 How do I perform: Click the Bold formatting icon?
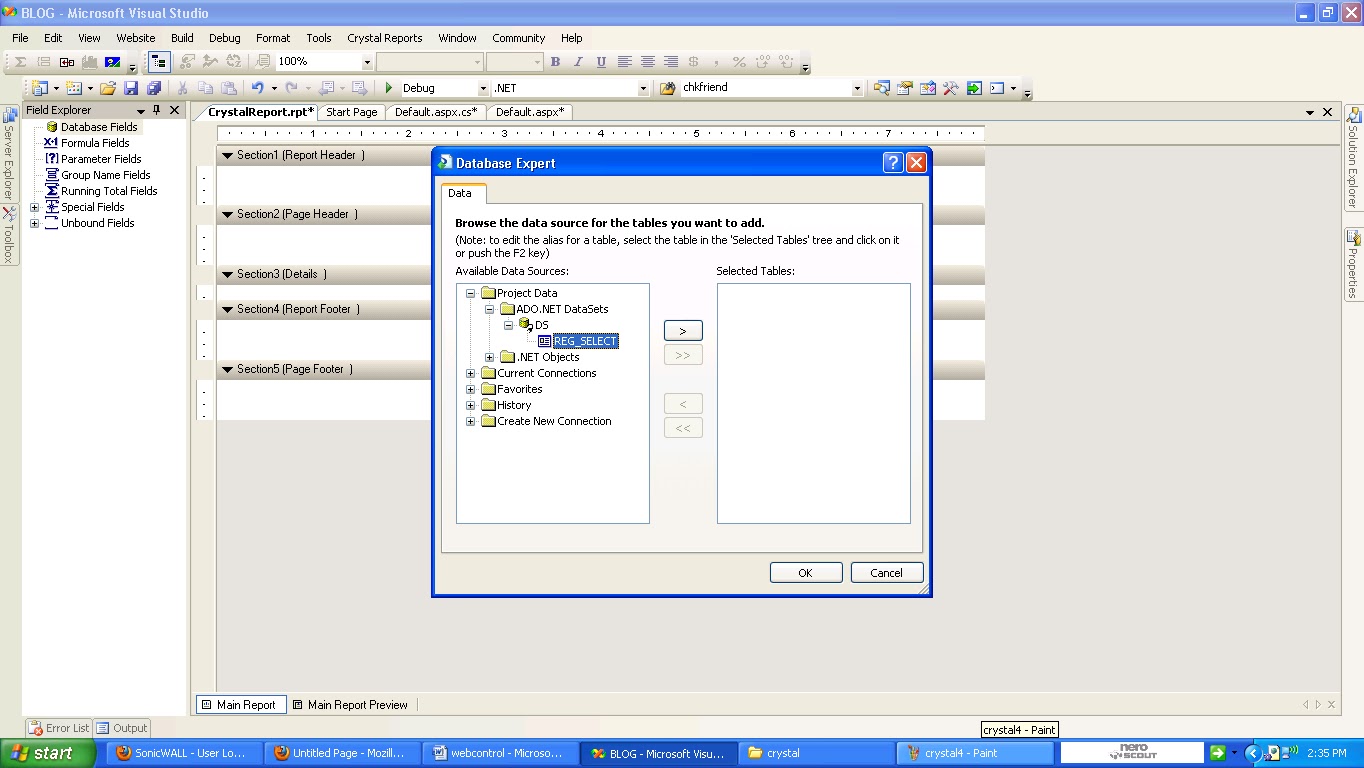555,62
